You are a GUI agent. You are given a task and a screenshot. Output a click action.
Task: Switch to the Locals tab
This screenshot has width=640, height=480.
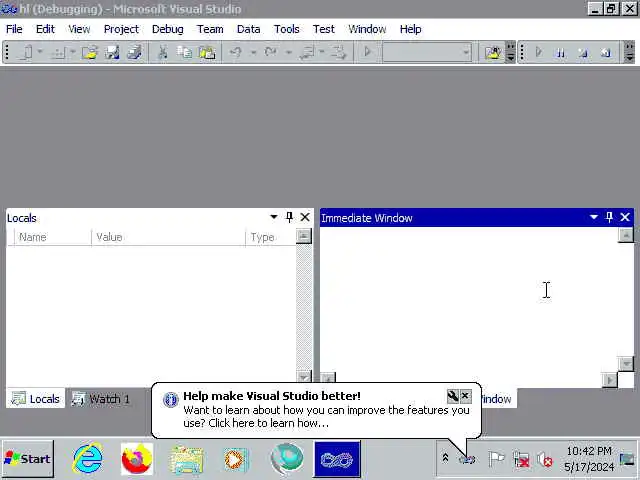(36, 398)
